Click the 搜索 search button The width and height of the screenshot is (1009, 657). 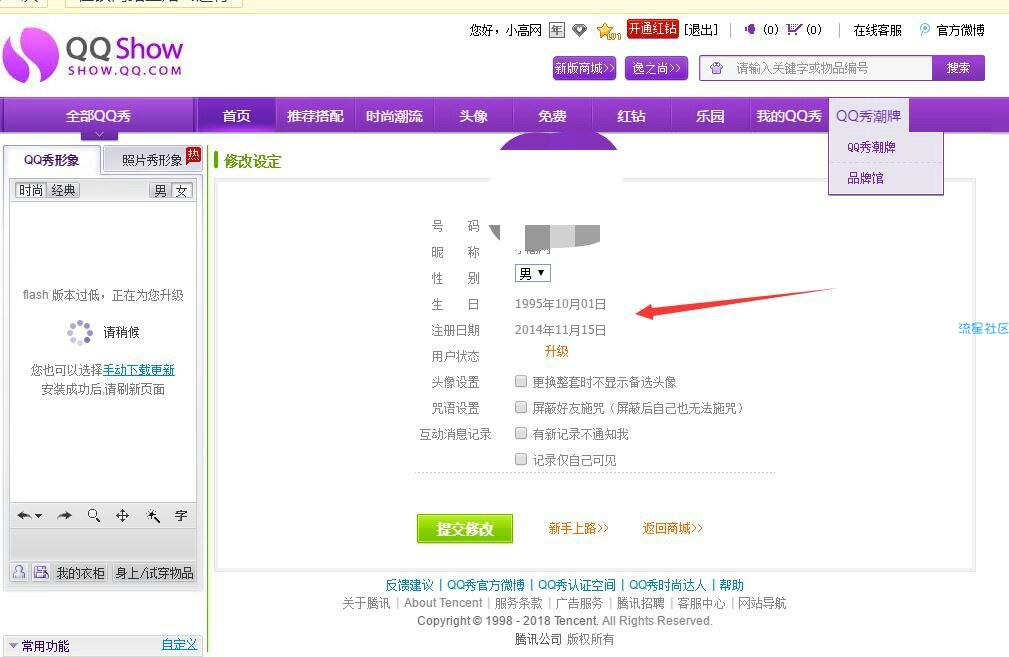point(958,68)
